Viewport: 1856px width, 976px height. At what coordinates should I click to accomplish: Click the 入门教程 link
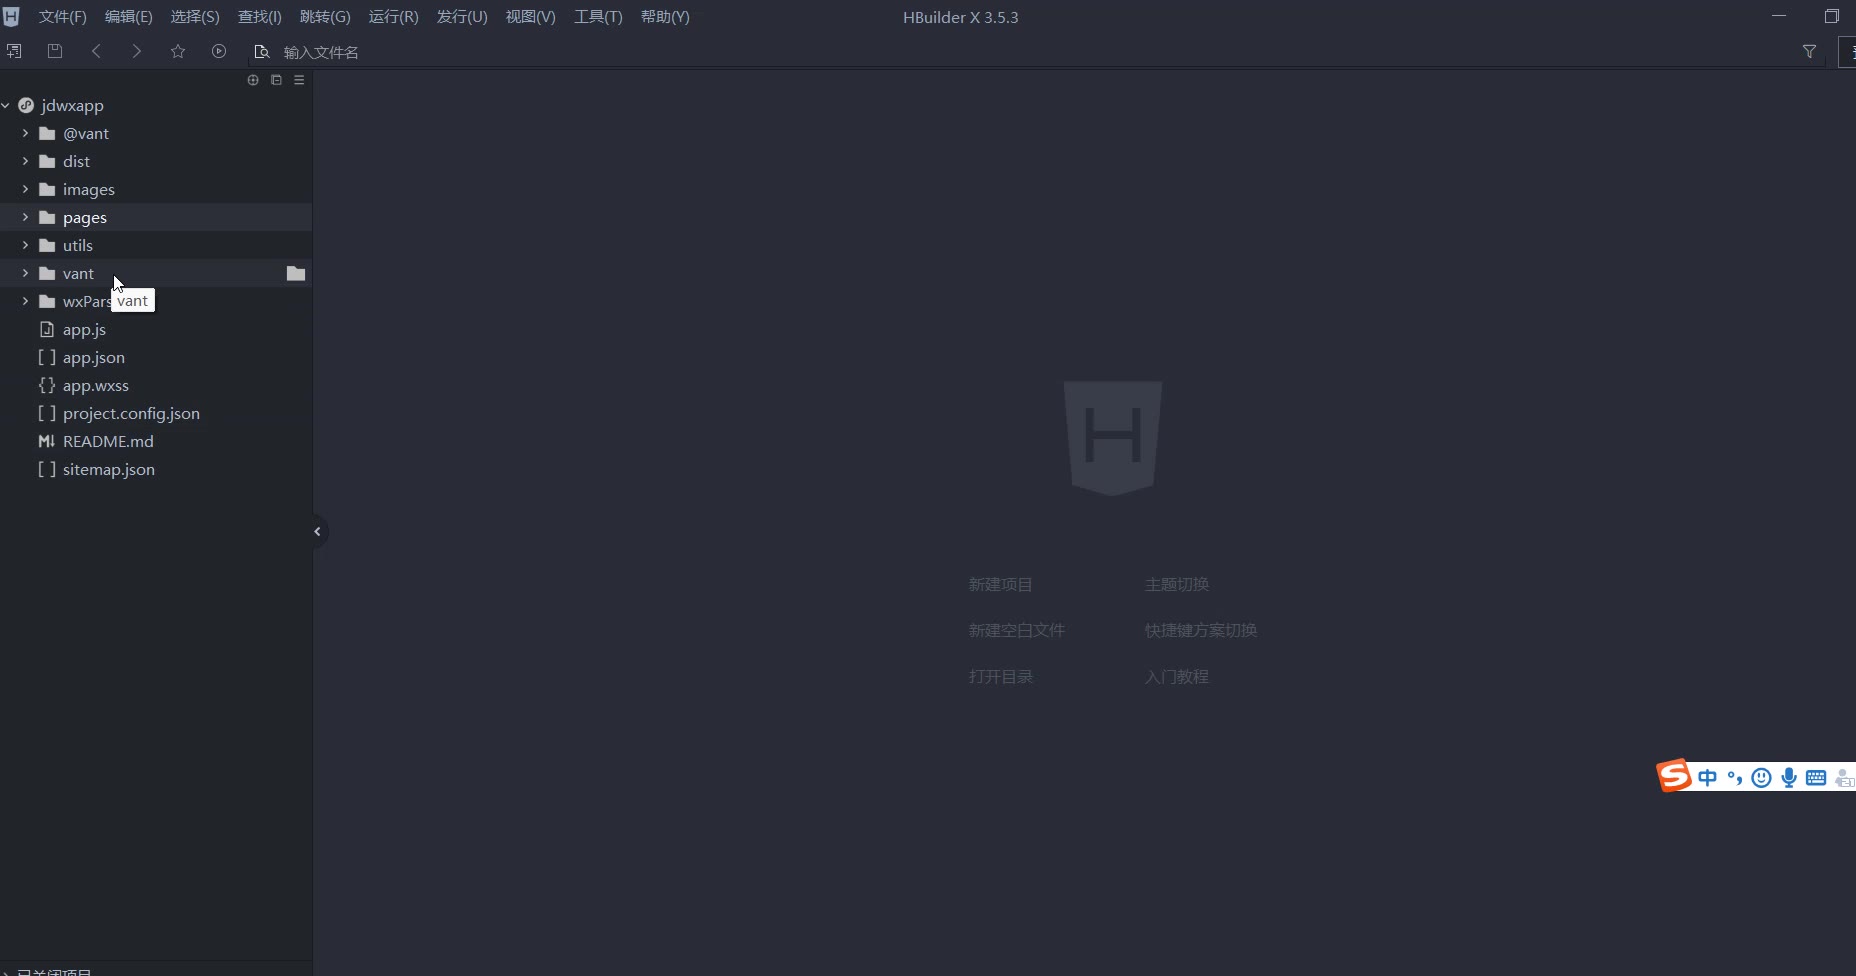pyautogui.click(x=1176, y=676)
